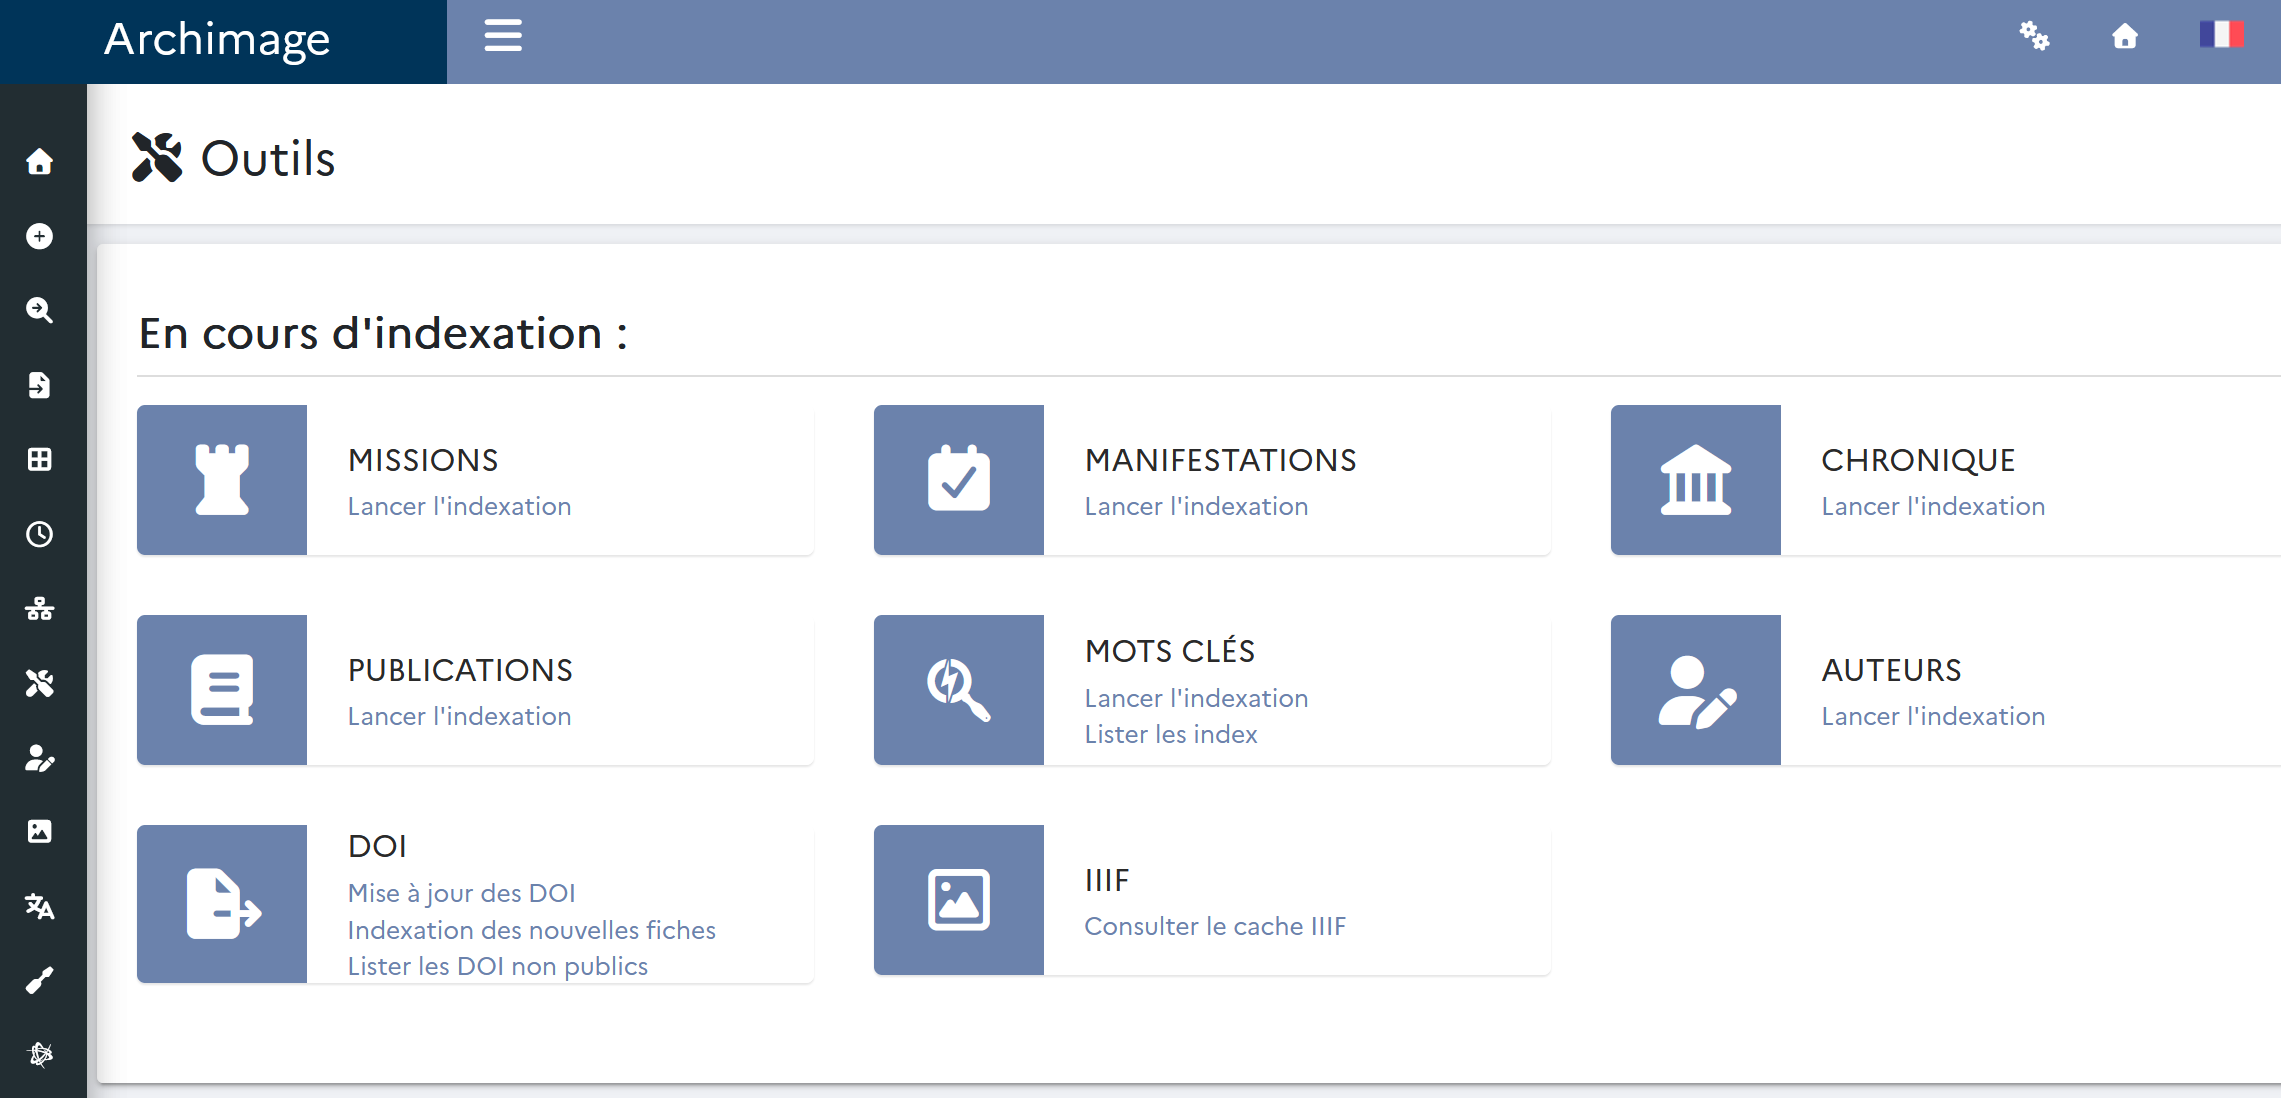
Task: Click the Manifestations calendar check tile icon
Action: [959, 480]
